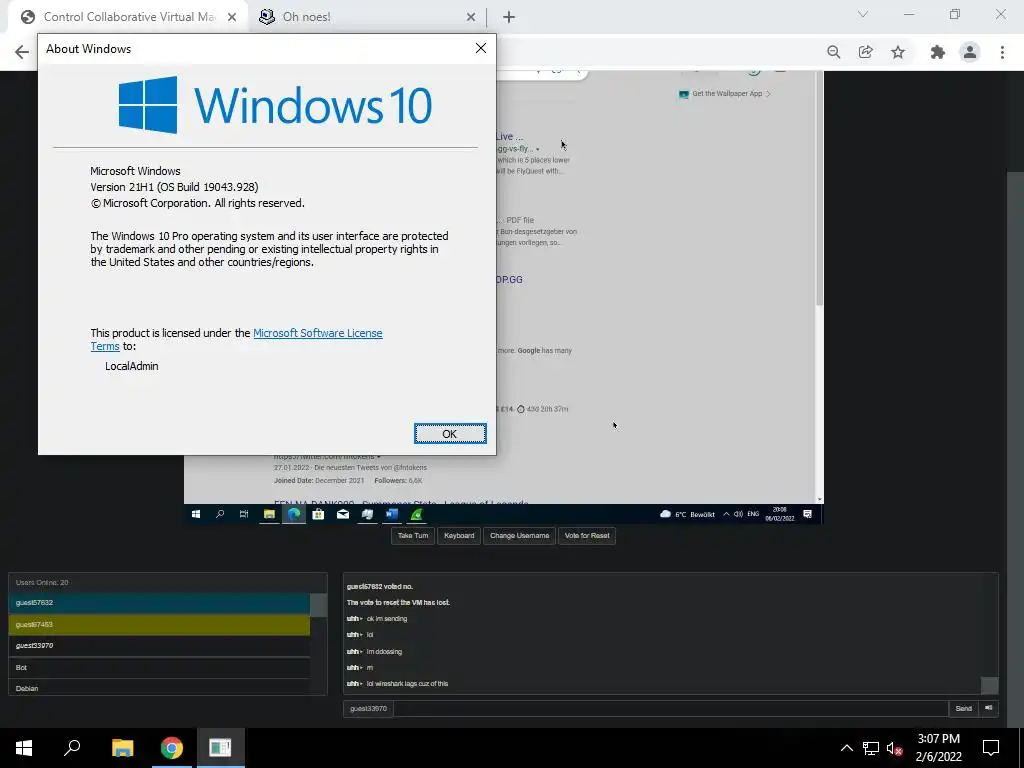This screenshot has width=1024, height=768.
Task: Click the Keyboard button
Action: tap(459, 536)
